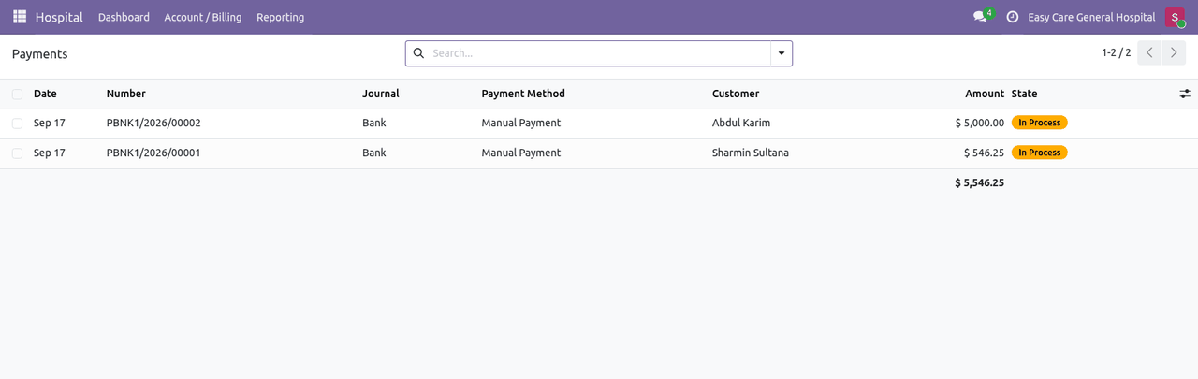Open the user avatar menu

(1175, 18)
